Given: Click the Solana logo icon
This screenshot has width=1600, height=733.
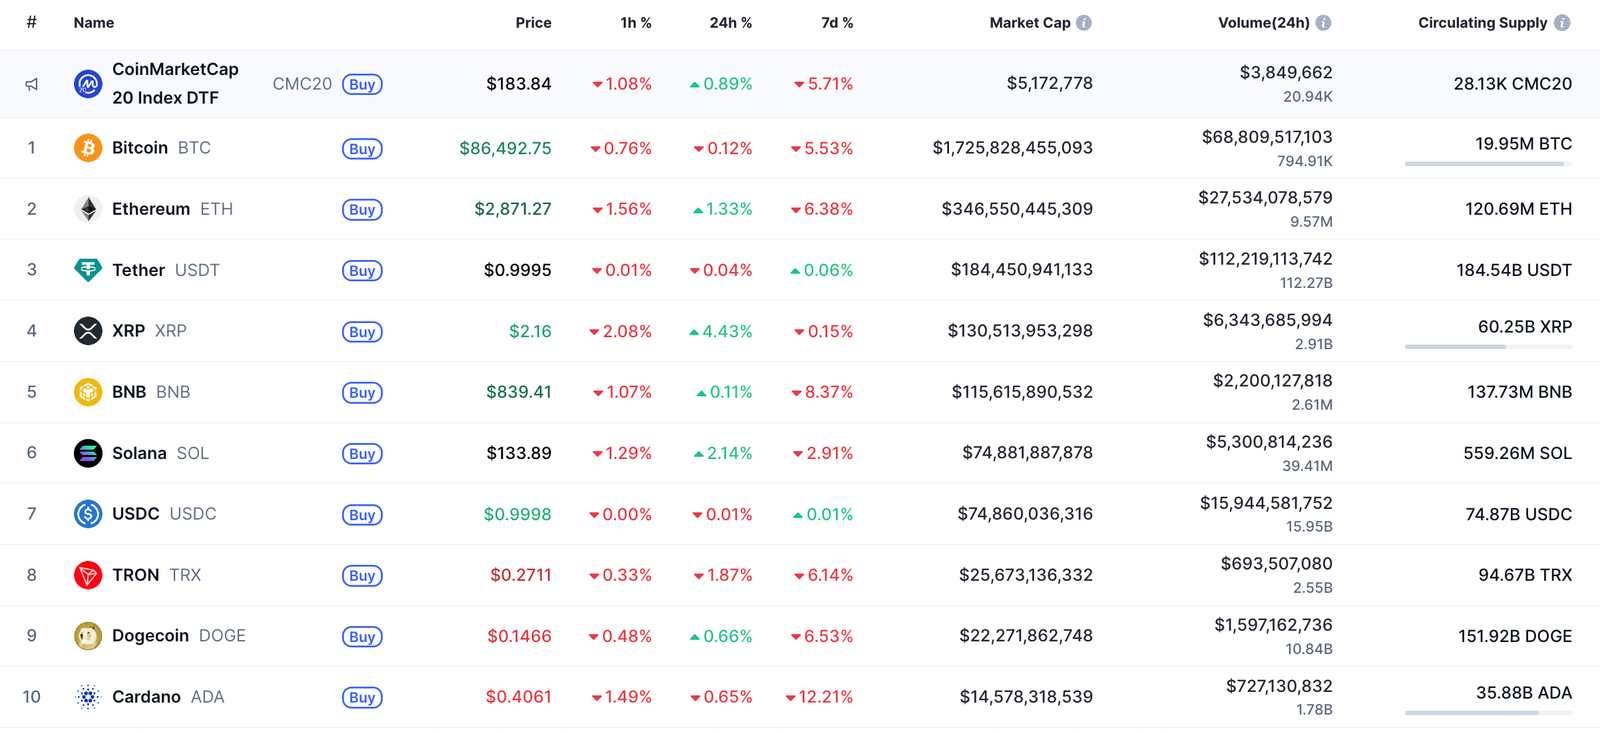Looking at the screenshot, I should 88,453.
